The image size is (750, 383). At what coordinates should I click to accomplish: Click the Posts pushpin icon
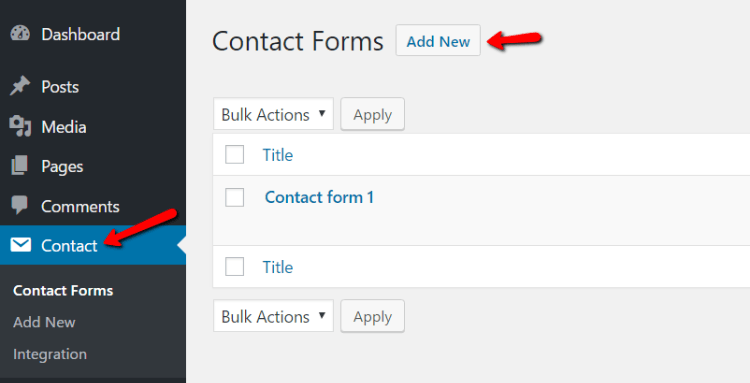pos(20,87)
